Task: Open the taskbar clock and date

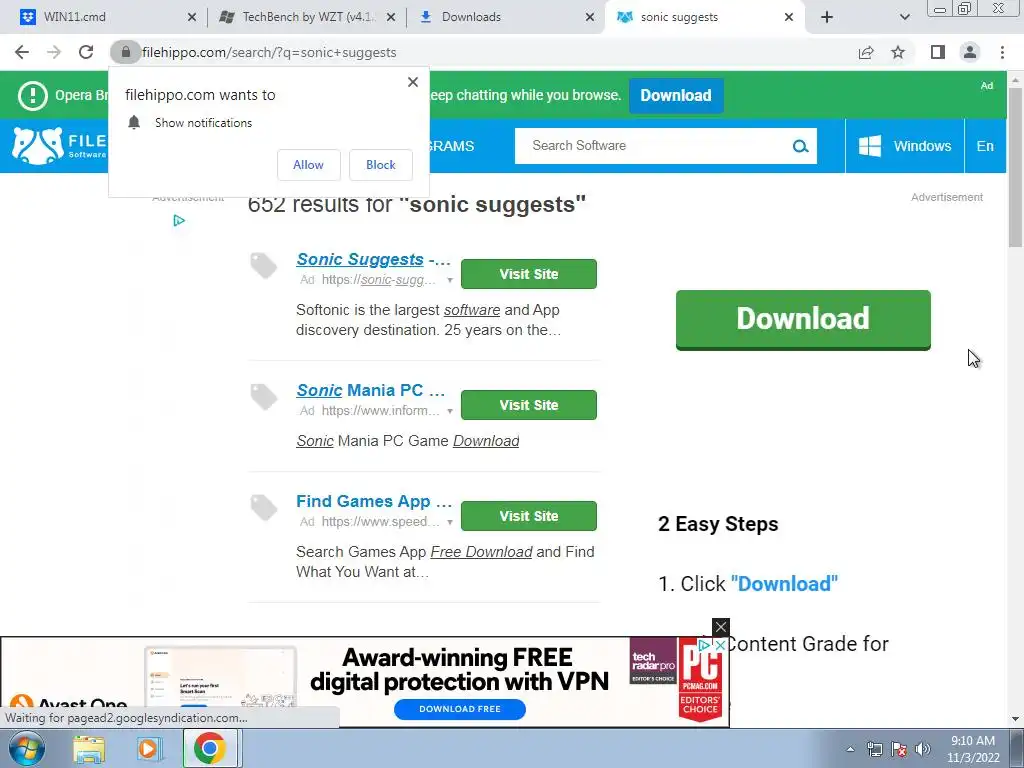Action: (973, 749)
